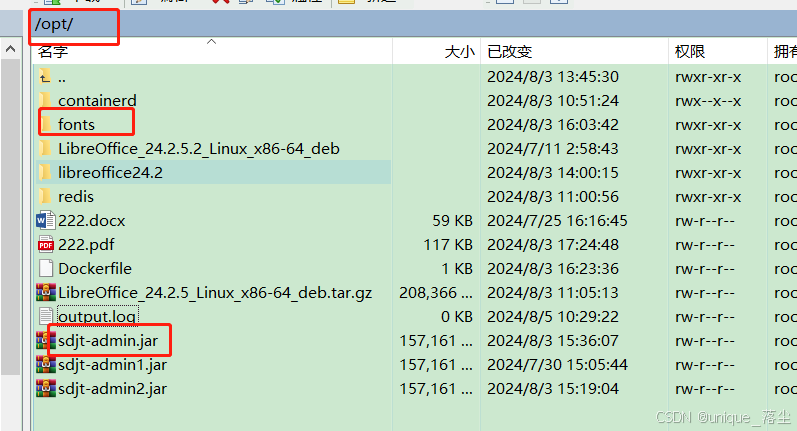Select the containerd folder icon
Image resolution: width=797 pixels, height=431 pixels.
[45, 100]
